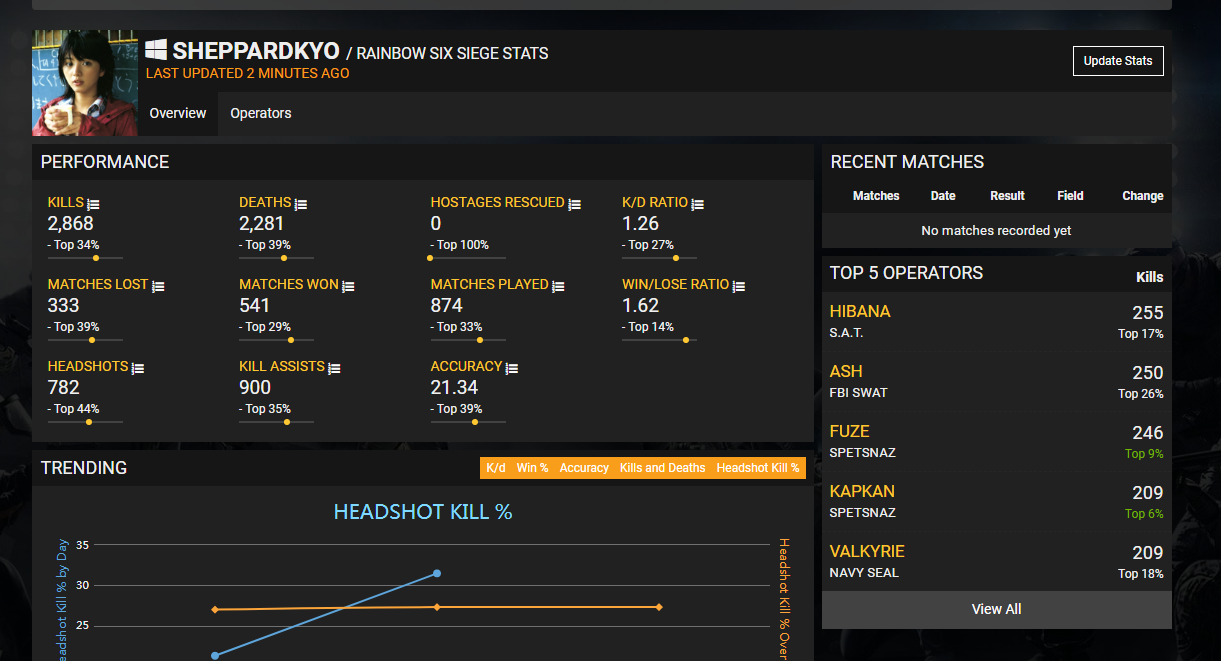Click the leaderboard icon beside Matches Lost
This screenshot has height=661, width=1221.
pyautogui.click(x=158, y=286)
